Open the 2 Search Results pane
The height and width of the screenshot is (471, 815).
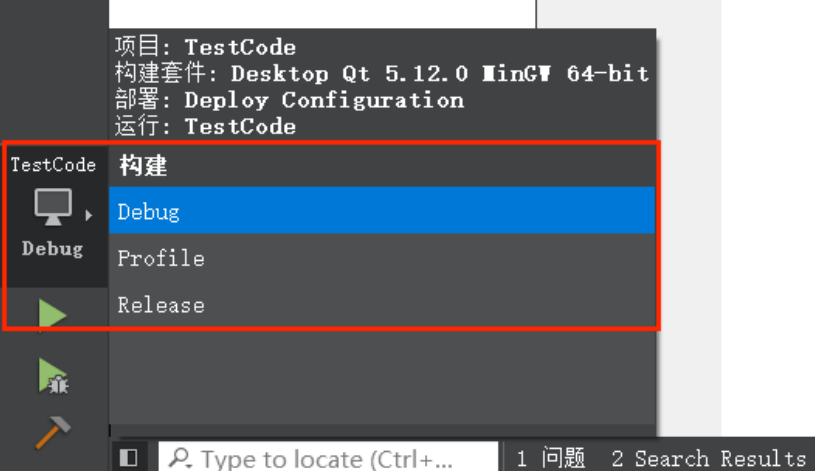point(708,459)
